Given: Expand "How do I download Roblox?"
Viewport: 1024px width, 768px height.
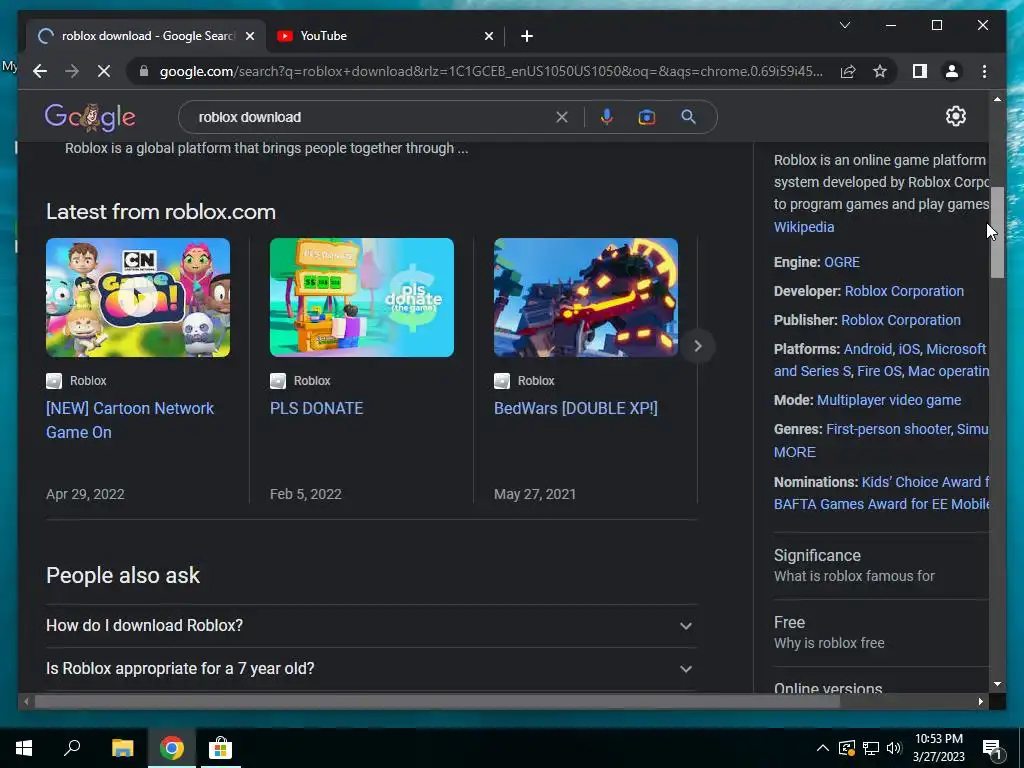Looking at the screenshot, I should click(371, 626).
